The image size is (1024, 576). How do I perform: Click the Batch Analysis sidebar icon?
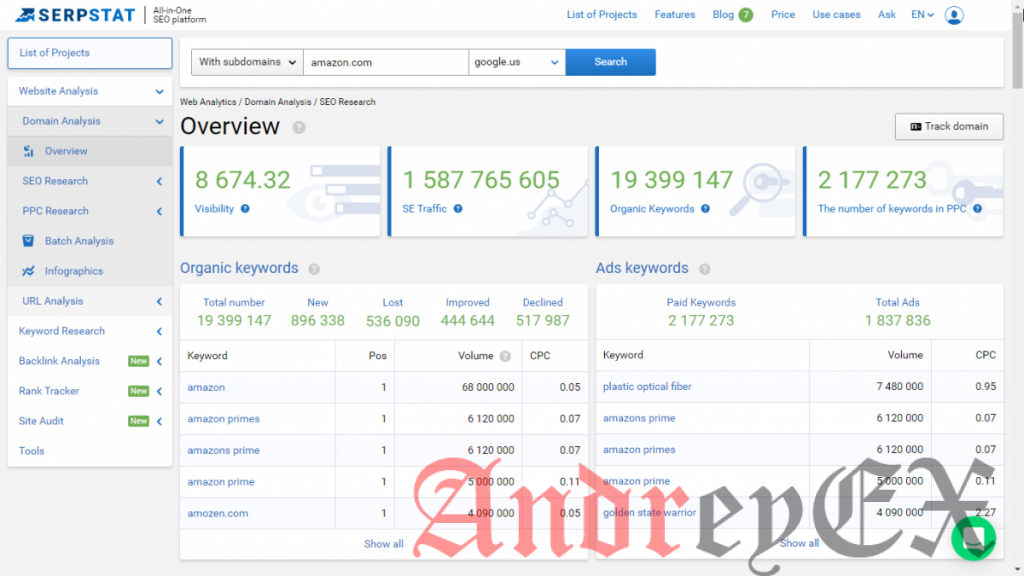(x=28, y=241)
